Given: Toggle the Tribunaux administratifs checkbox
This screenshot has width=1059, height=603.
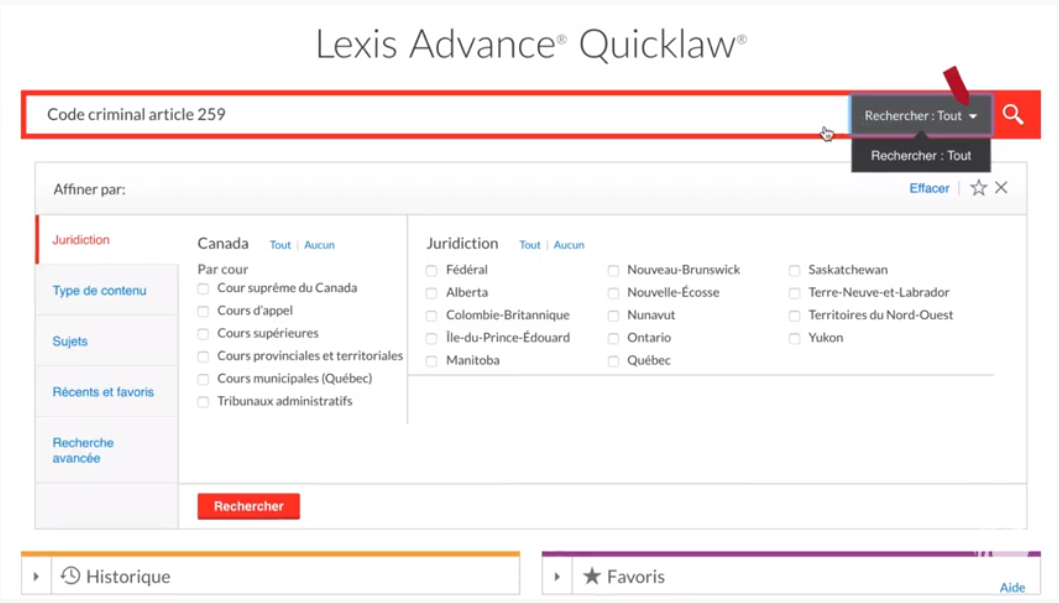Looking at the screenshot, I should [204, 402].
